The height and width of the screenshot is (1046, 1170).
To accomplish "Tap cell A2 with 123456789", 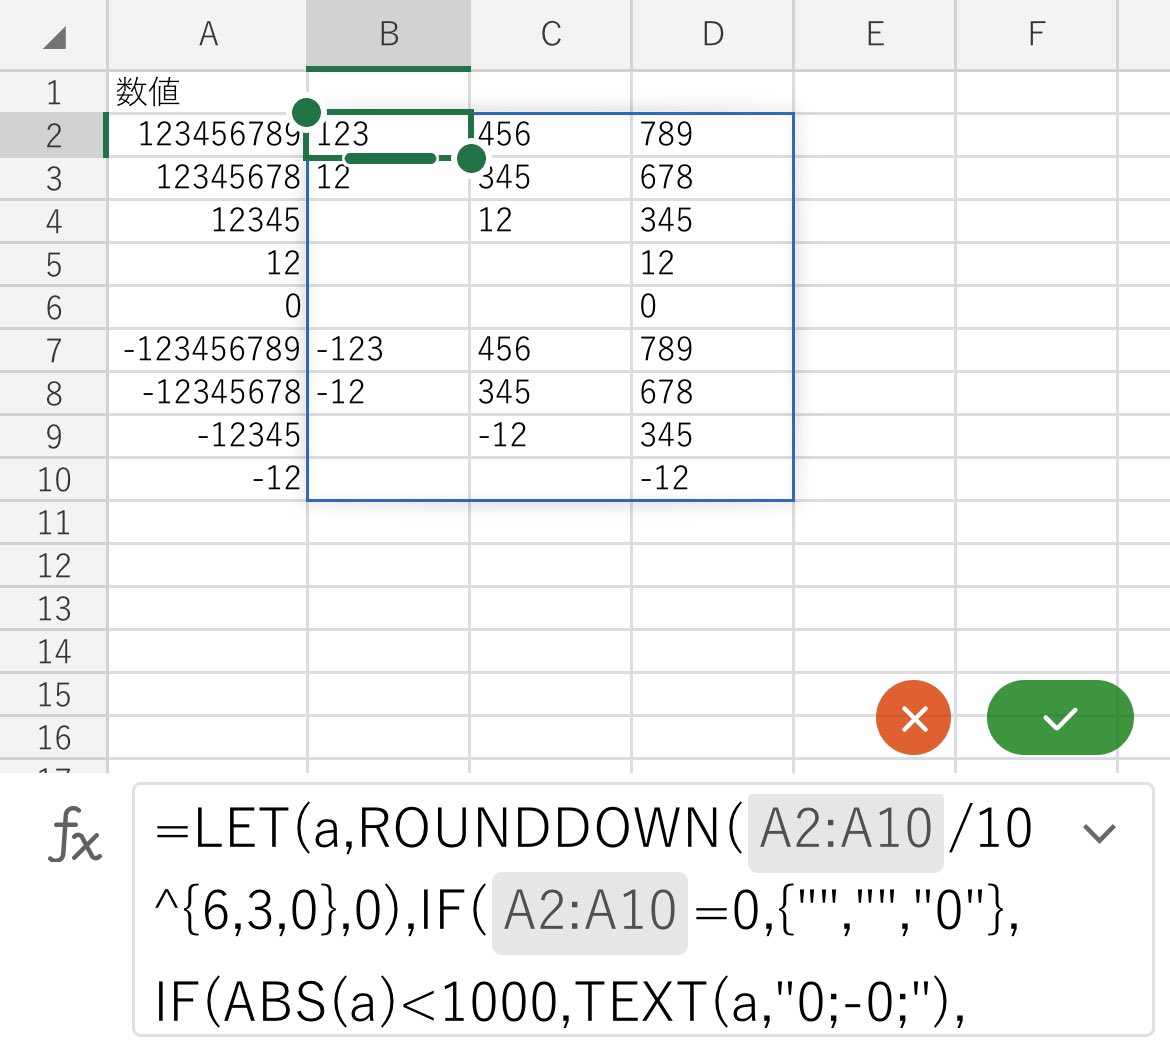I will (207, 135).
